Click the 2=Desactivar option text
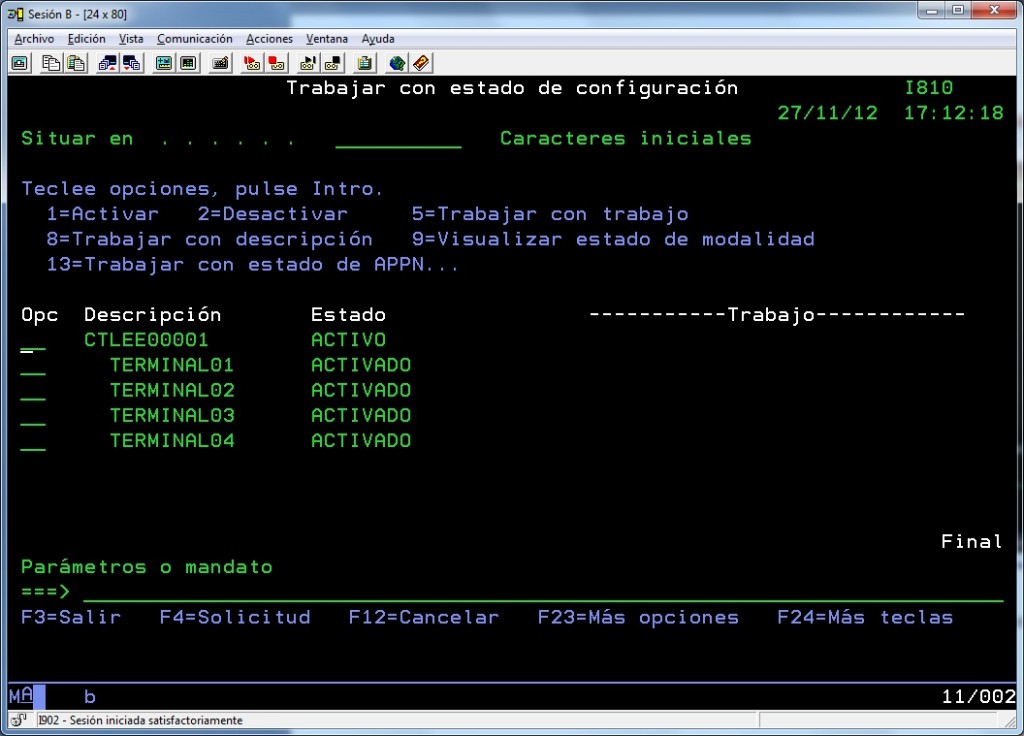Screen dimensions: 1024x736 (x=273, y=214)
